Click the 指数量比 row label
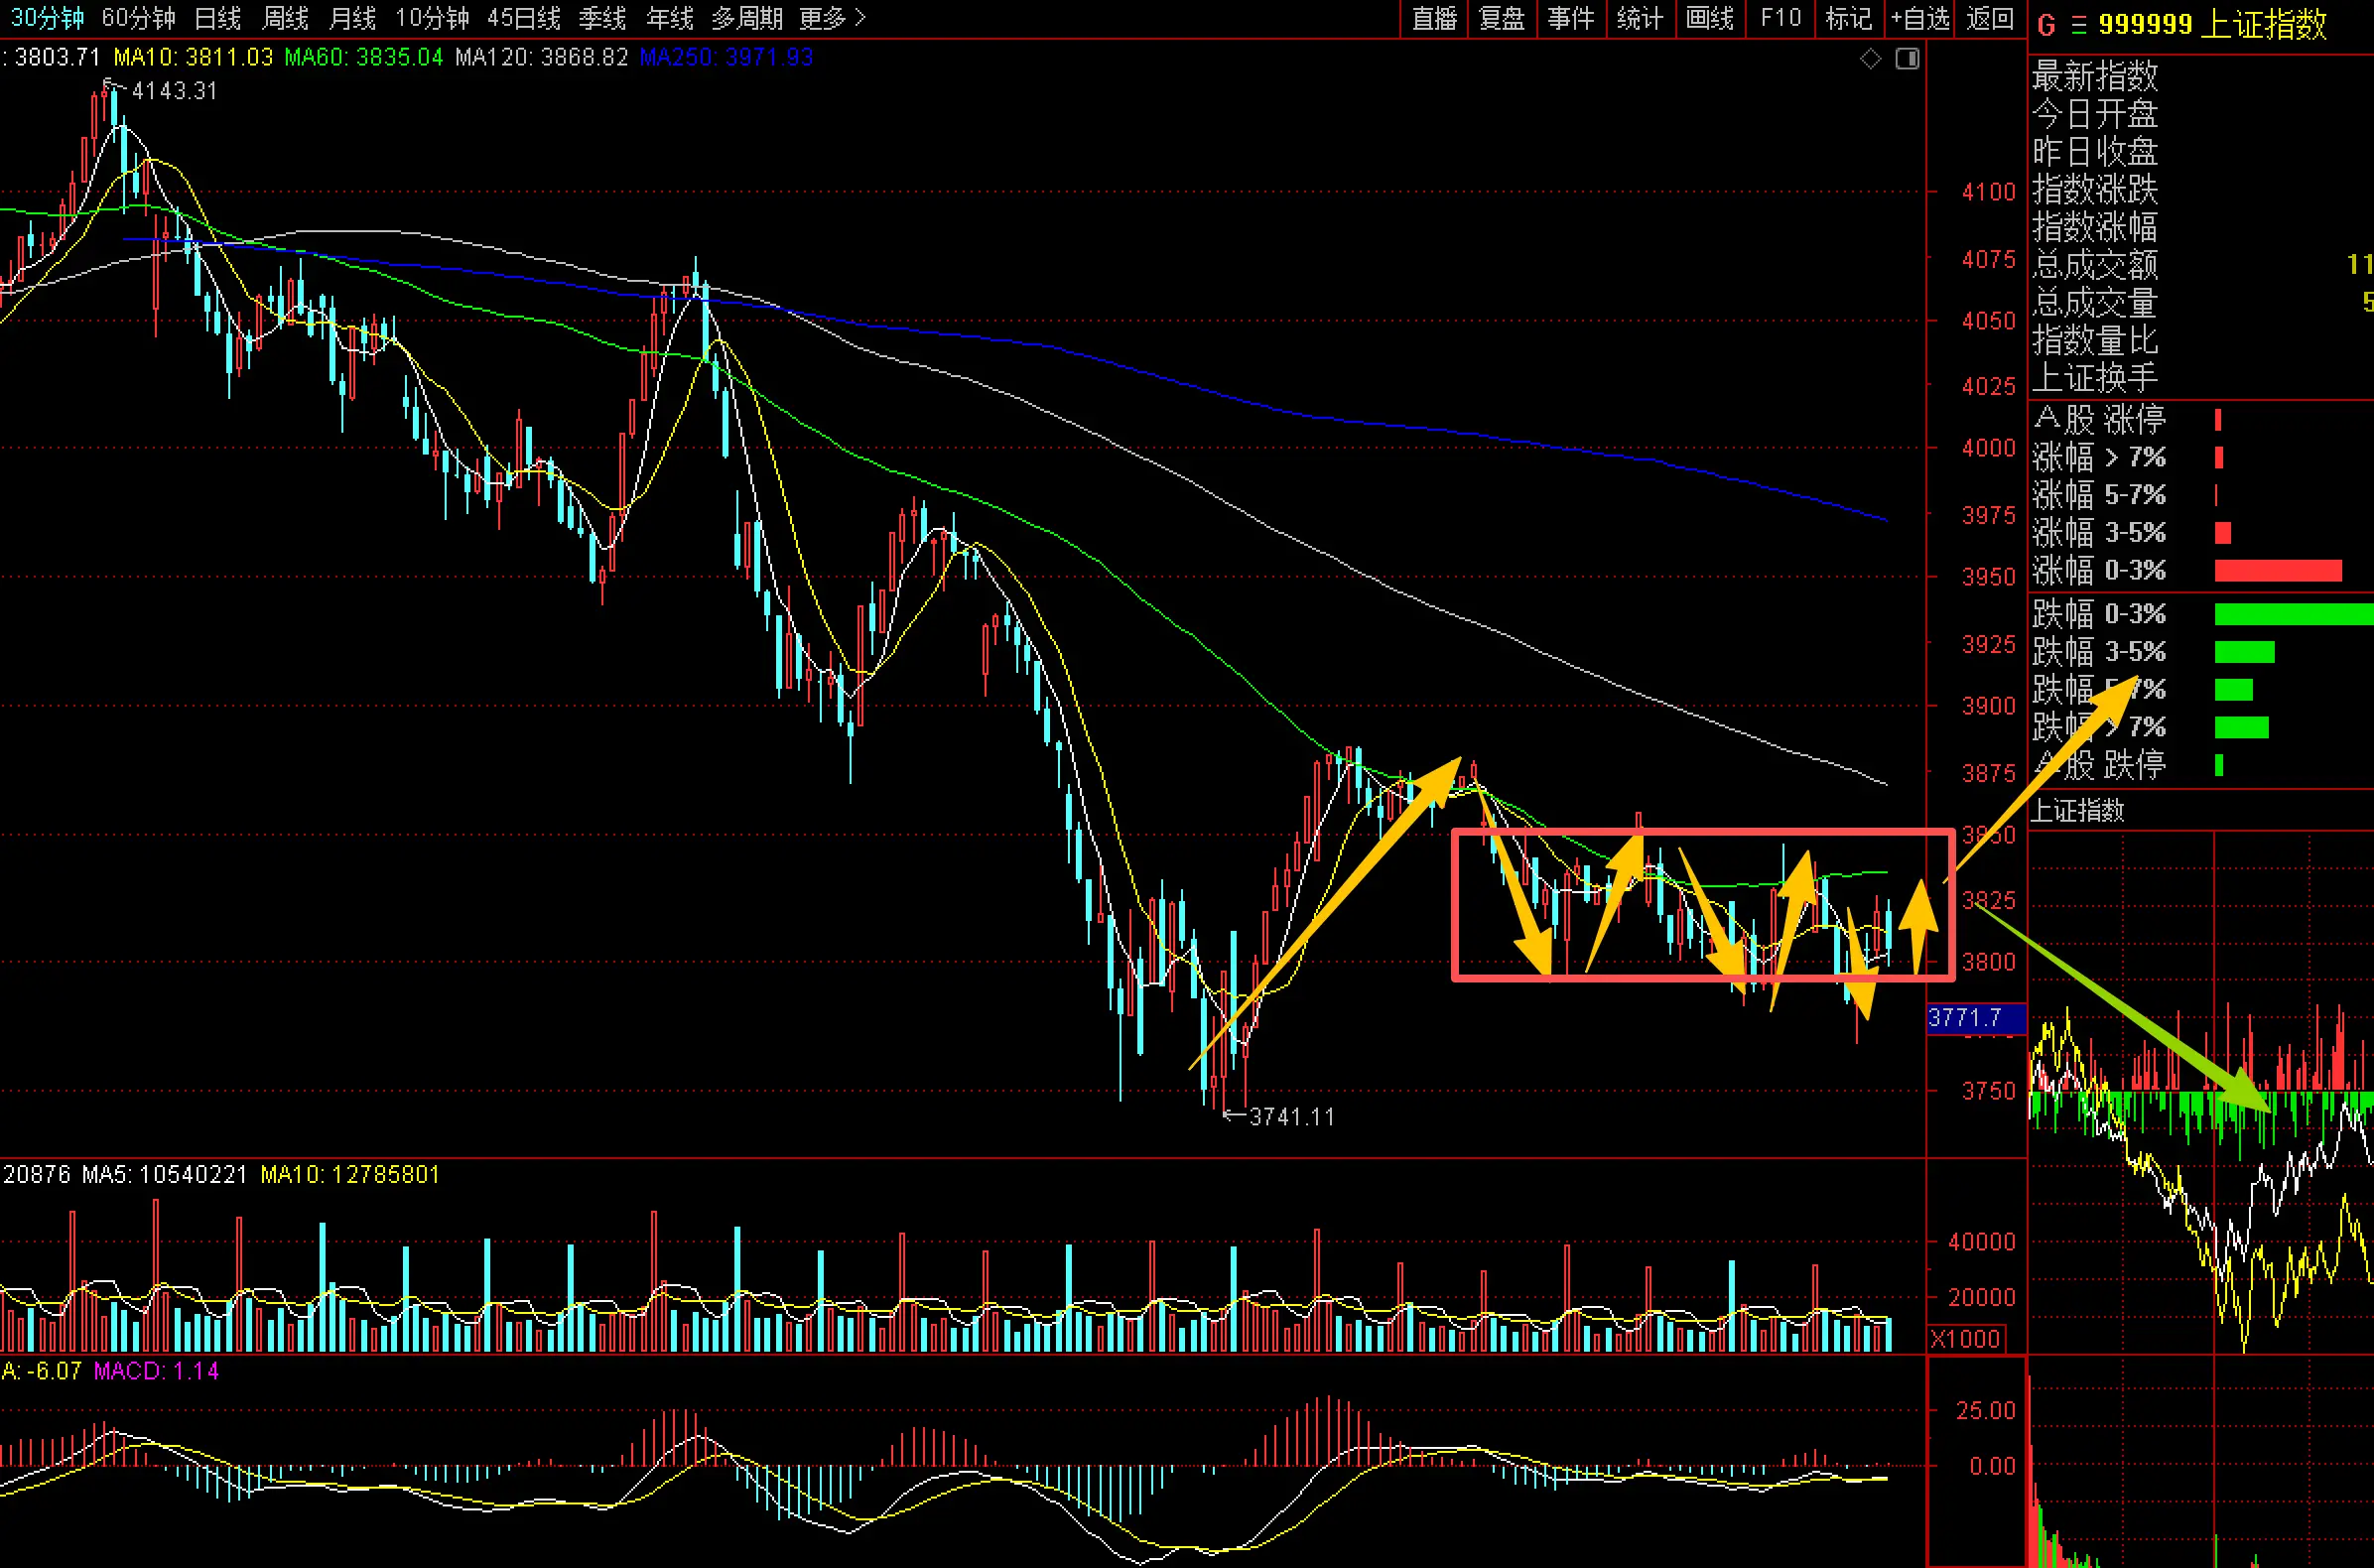The width and height of the screenshot is (2374, 1568). click(2094, 341)
